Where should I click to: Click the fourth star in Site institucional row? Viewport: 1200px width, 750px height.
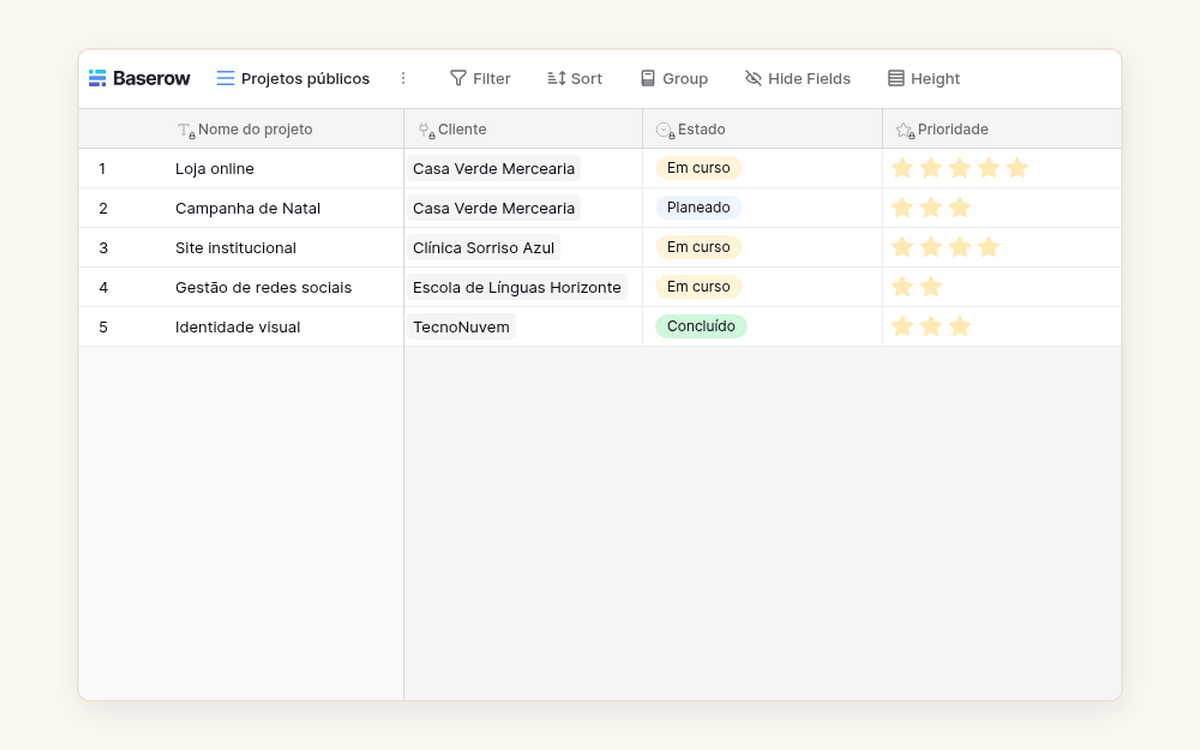click(988, 247)
